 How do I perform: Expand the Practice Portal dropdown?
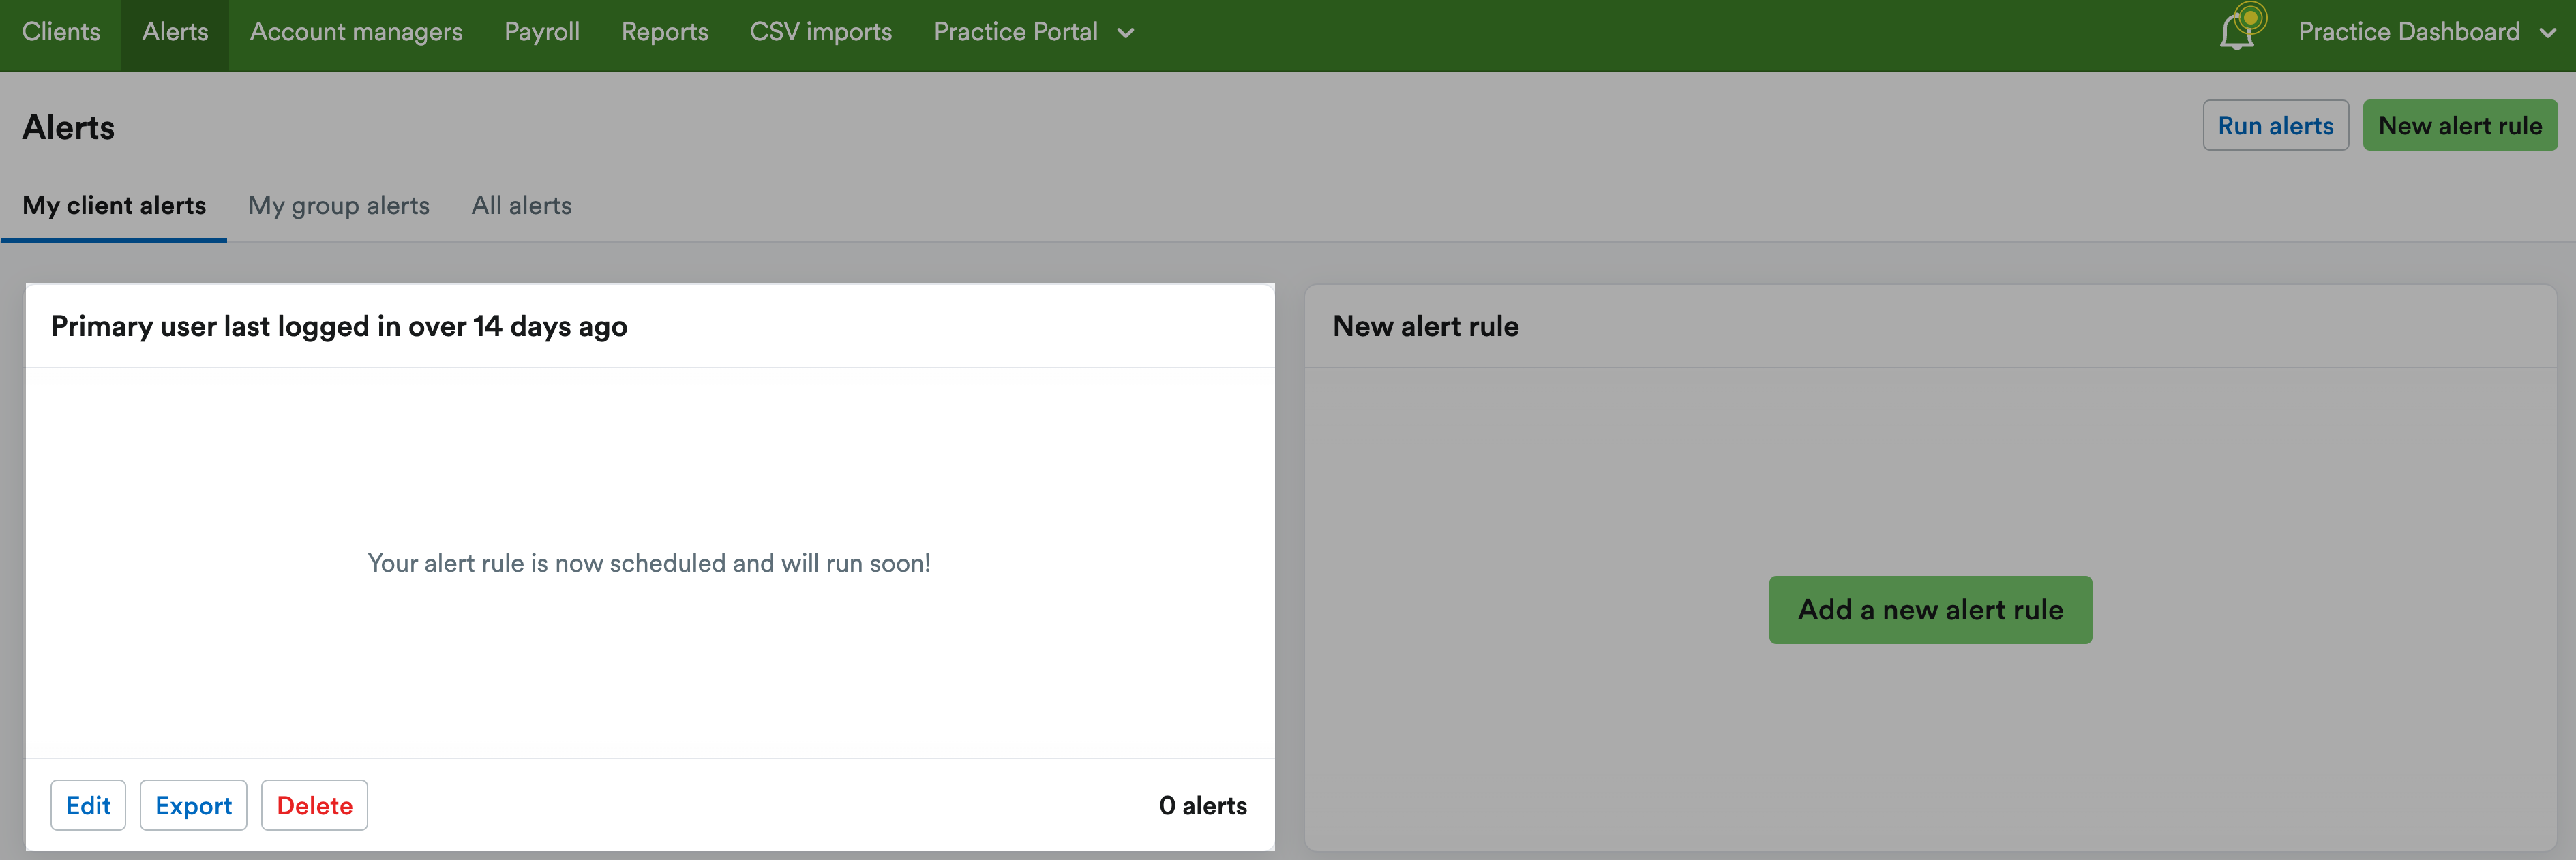(x=1034, y=32)
